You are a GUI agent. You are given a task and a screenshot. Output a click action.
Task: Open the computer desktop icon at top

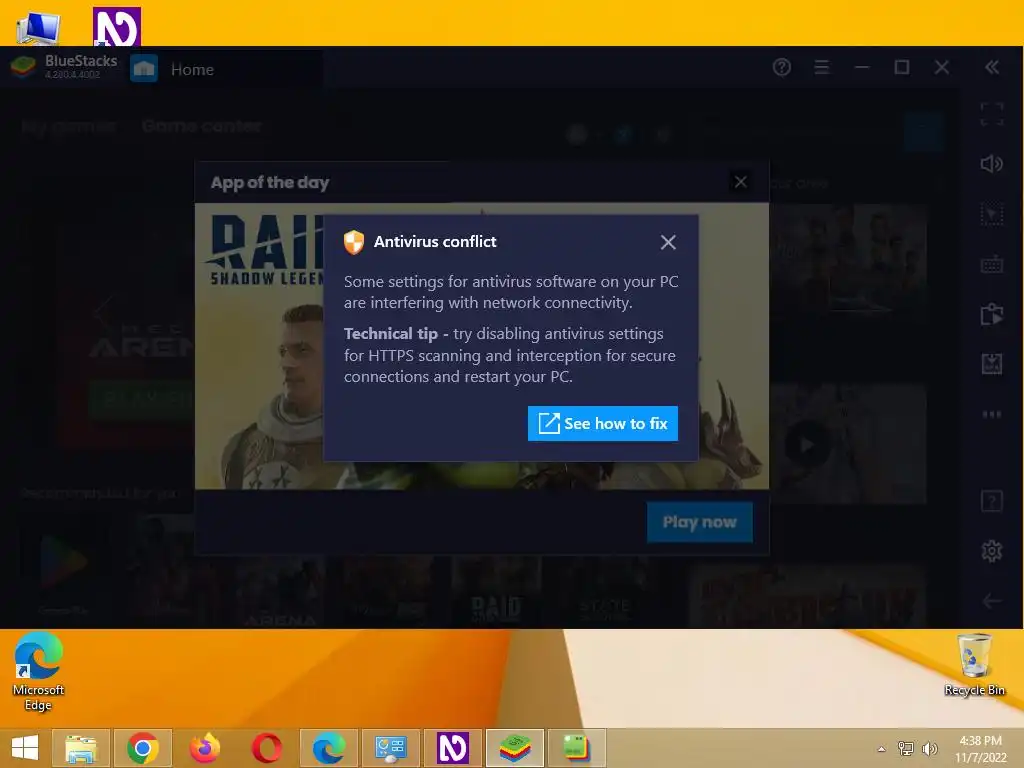pos(38,27)
